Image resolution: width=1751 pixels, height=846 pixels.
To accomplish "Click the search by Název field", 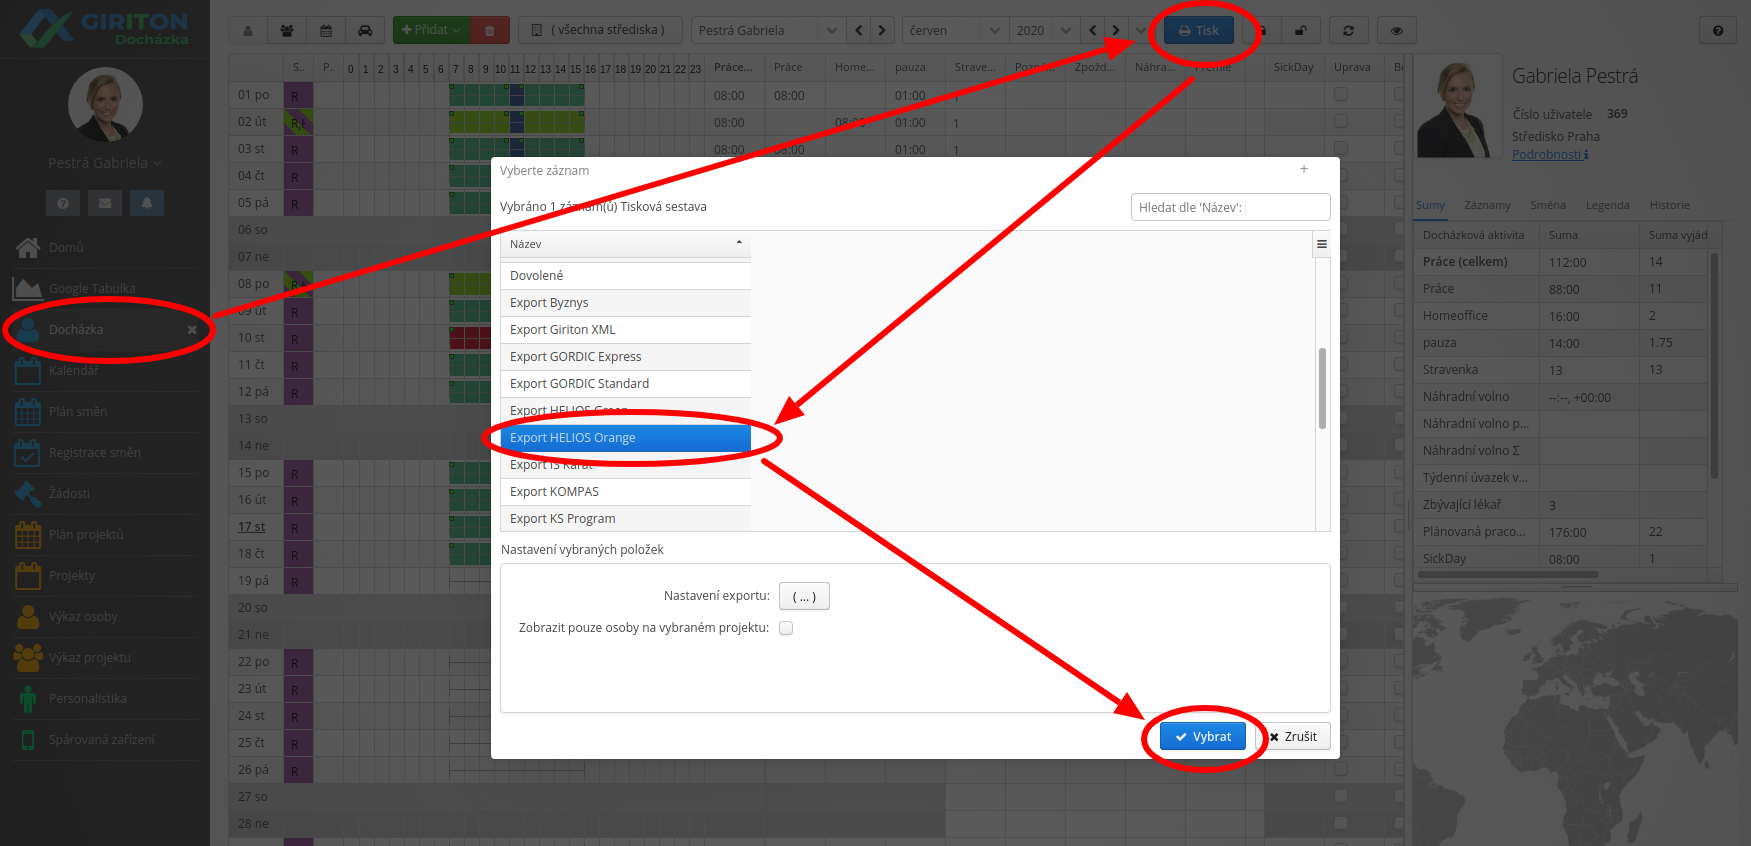I will [1230, 207].
